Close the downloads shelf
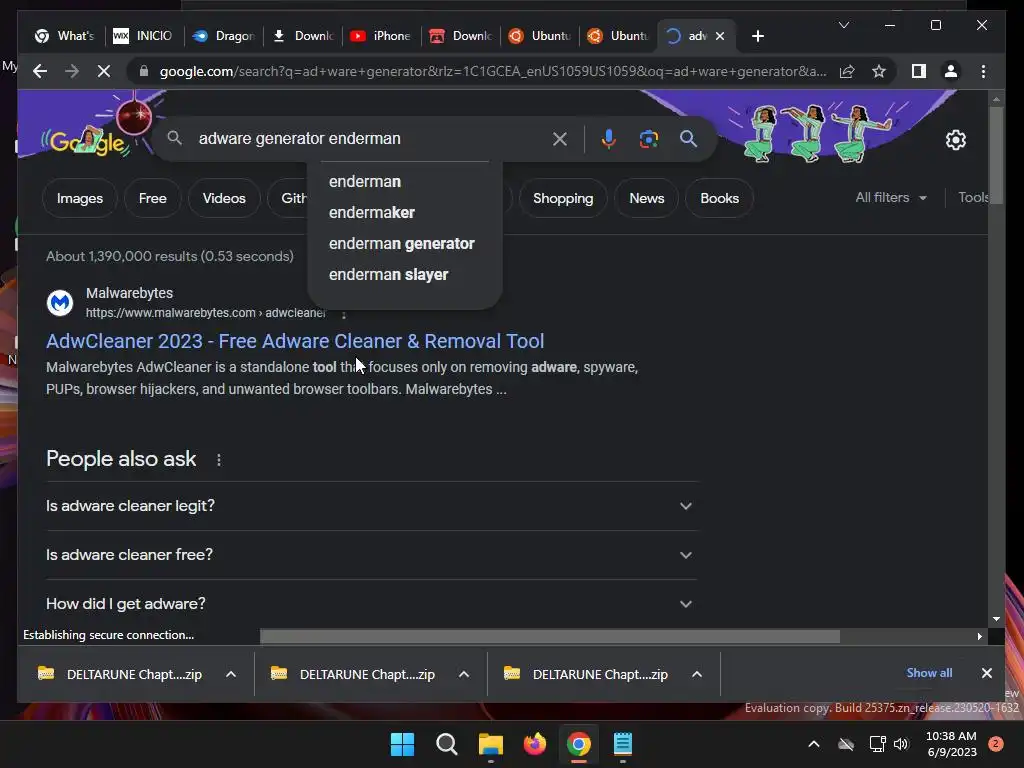This screenshot has height=768, width=1024. 987,673
